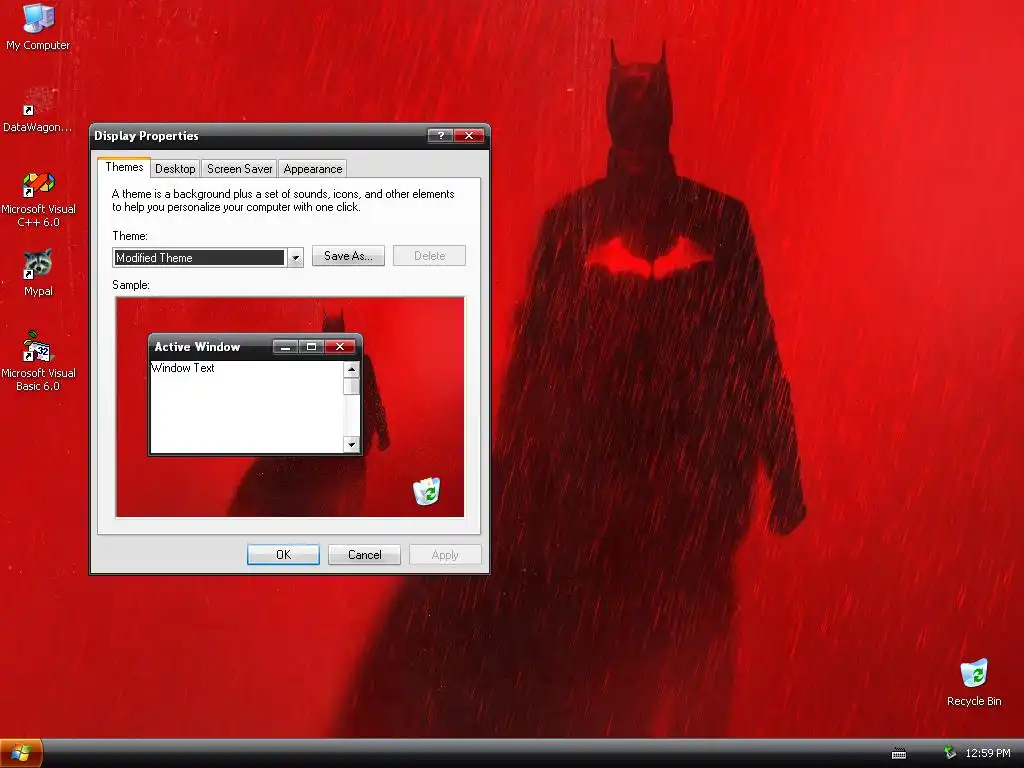The height and width of the screenshot is (768, 1024).
Task: Click the sample window close X icon
Action: (x=340, y=347)
